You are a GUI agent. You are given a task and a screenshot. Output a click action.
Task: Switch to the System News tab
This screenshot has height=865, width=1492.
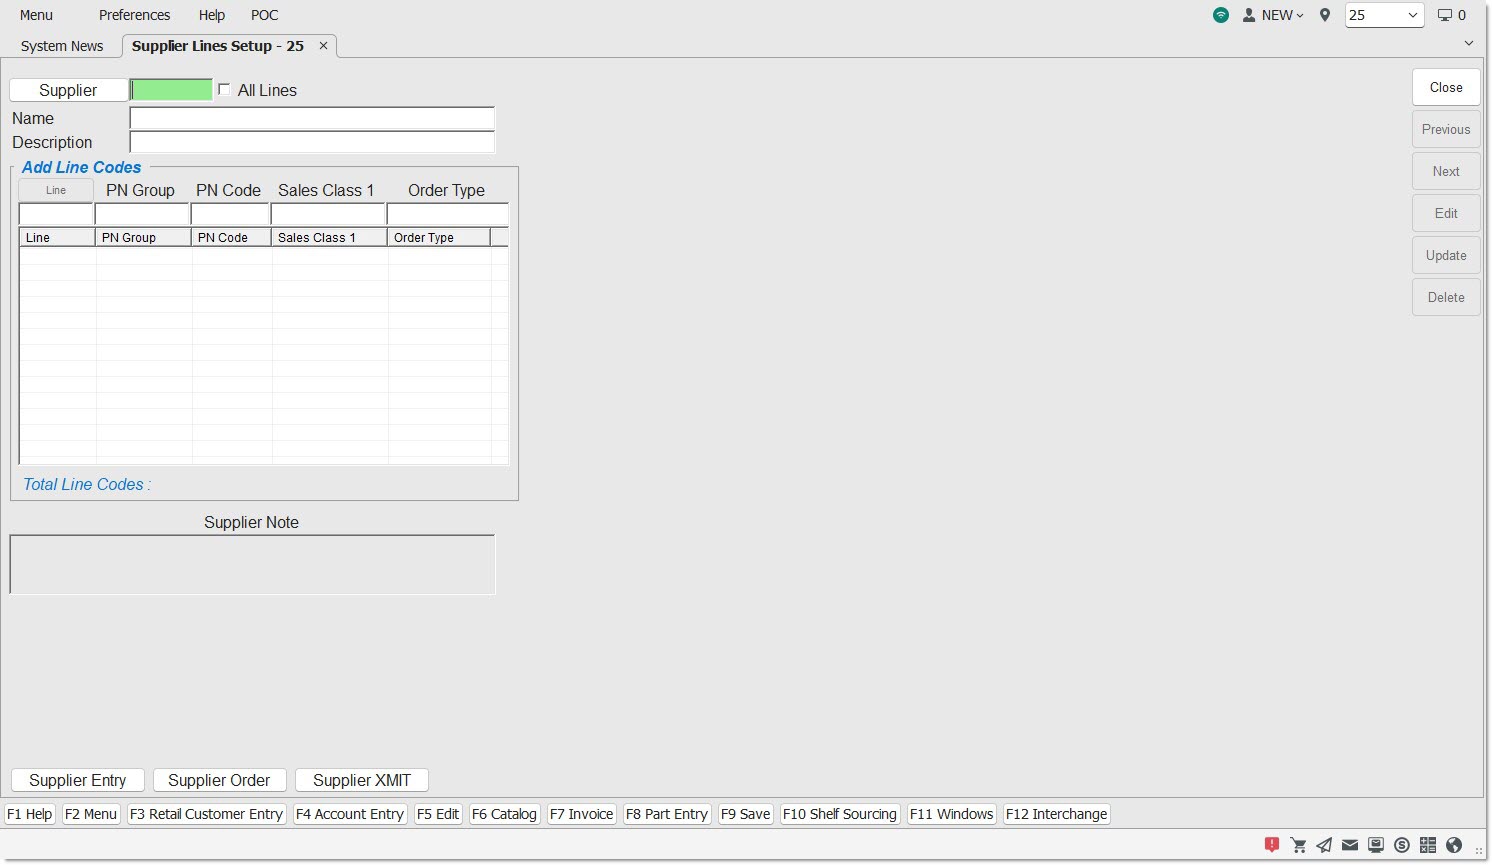click(x=62, y=46)
